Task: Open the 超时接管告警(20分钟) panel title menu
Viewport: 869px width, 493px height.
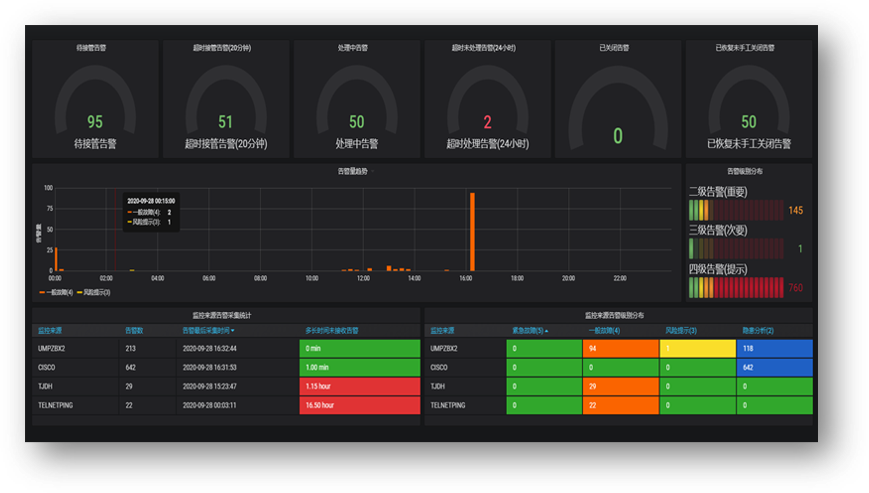Action: pos(222,48)
